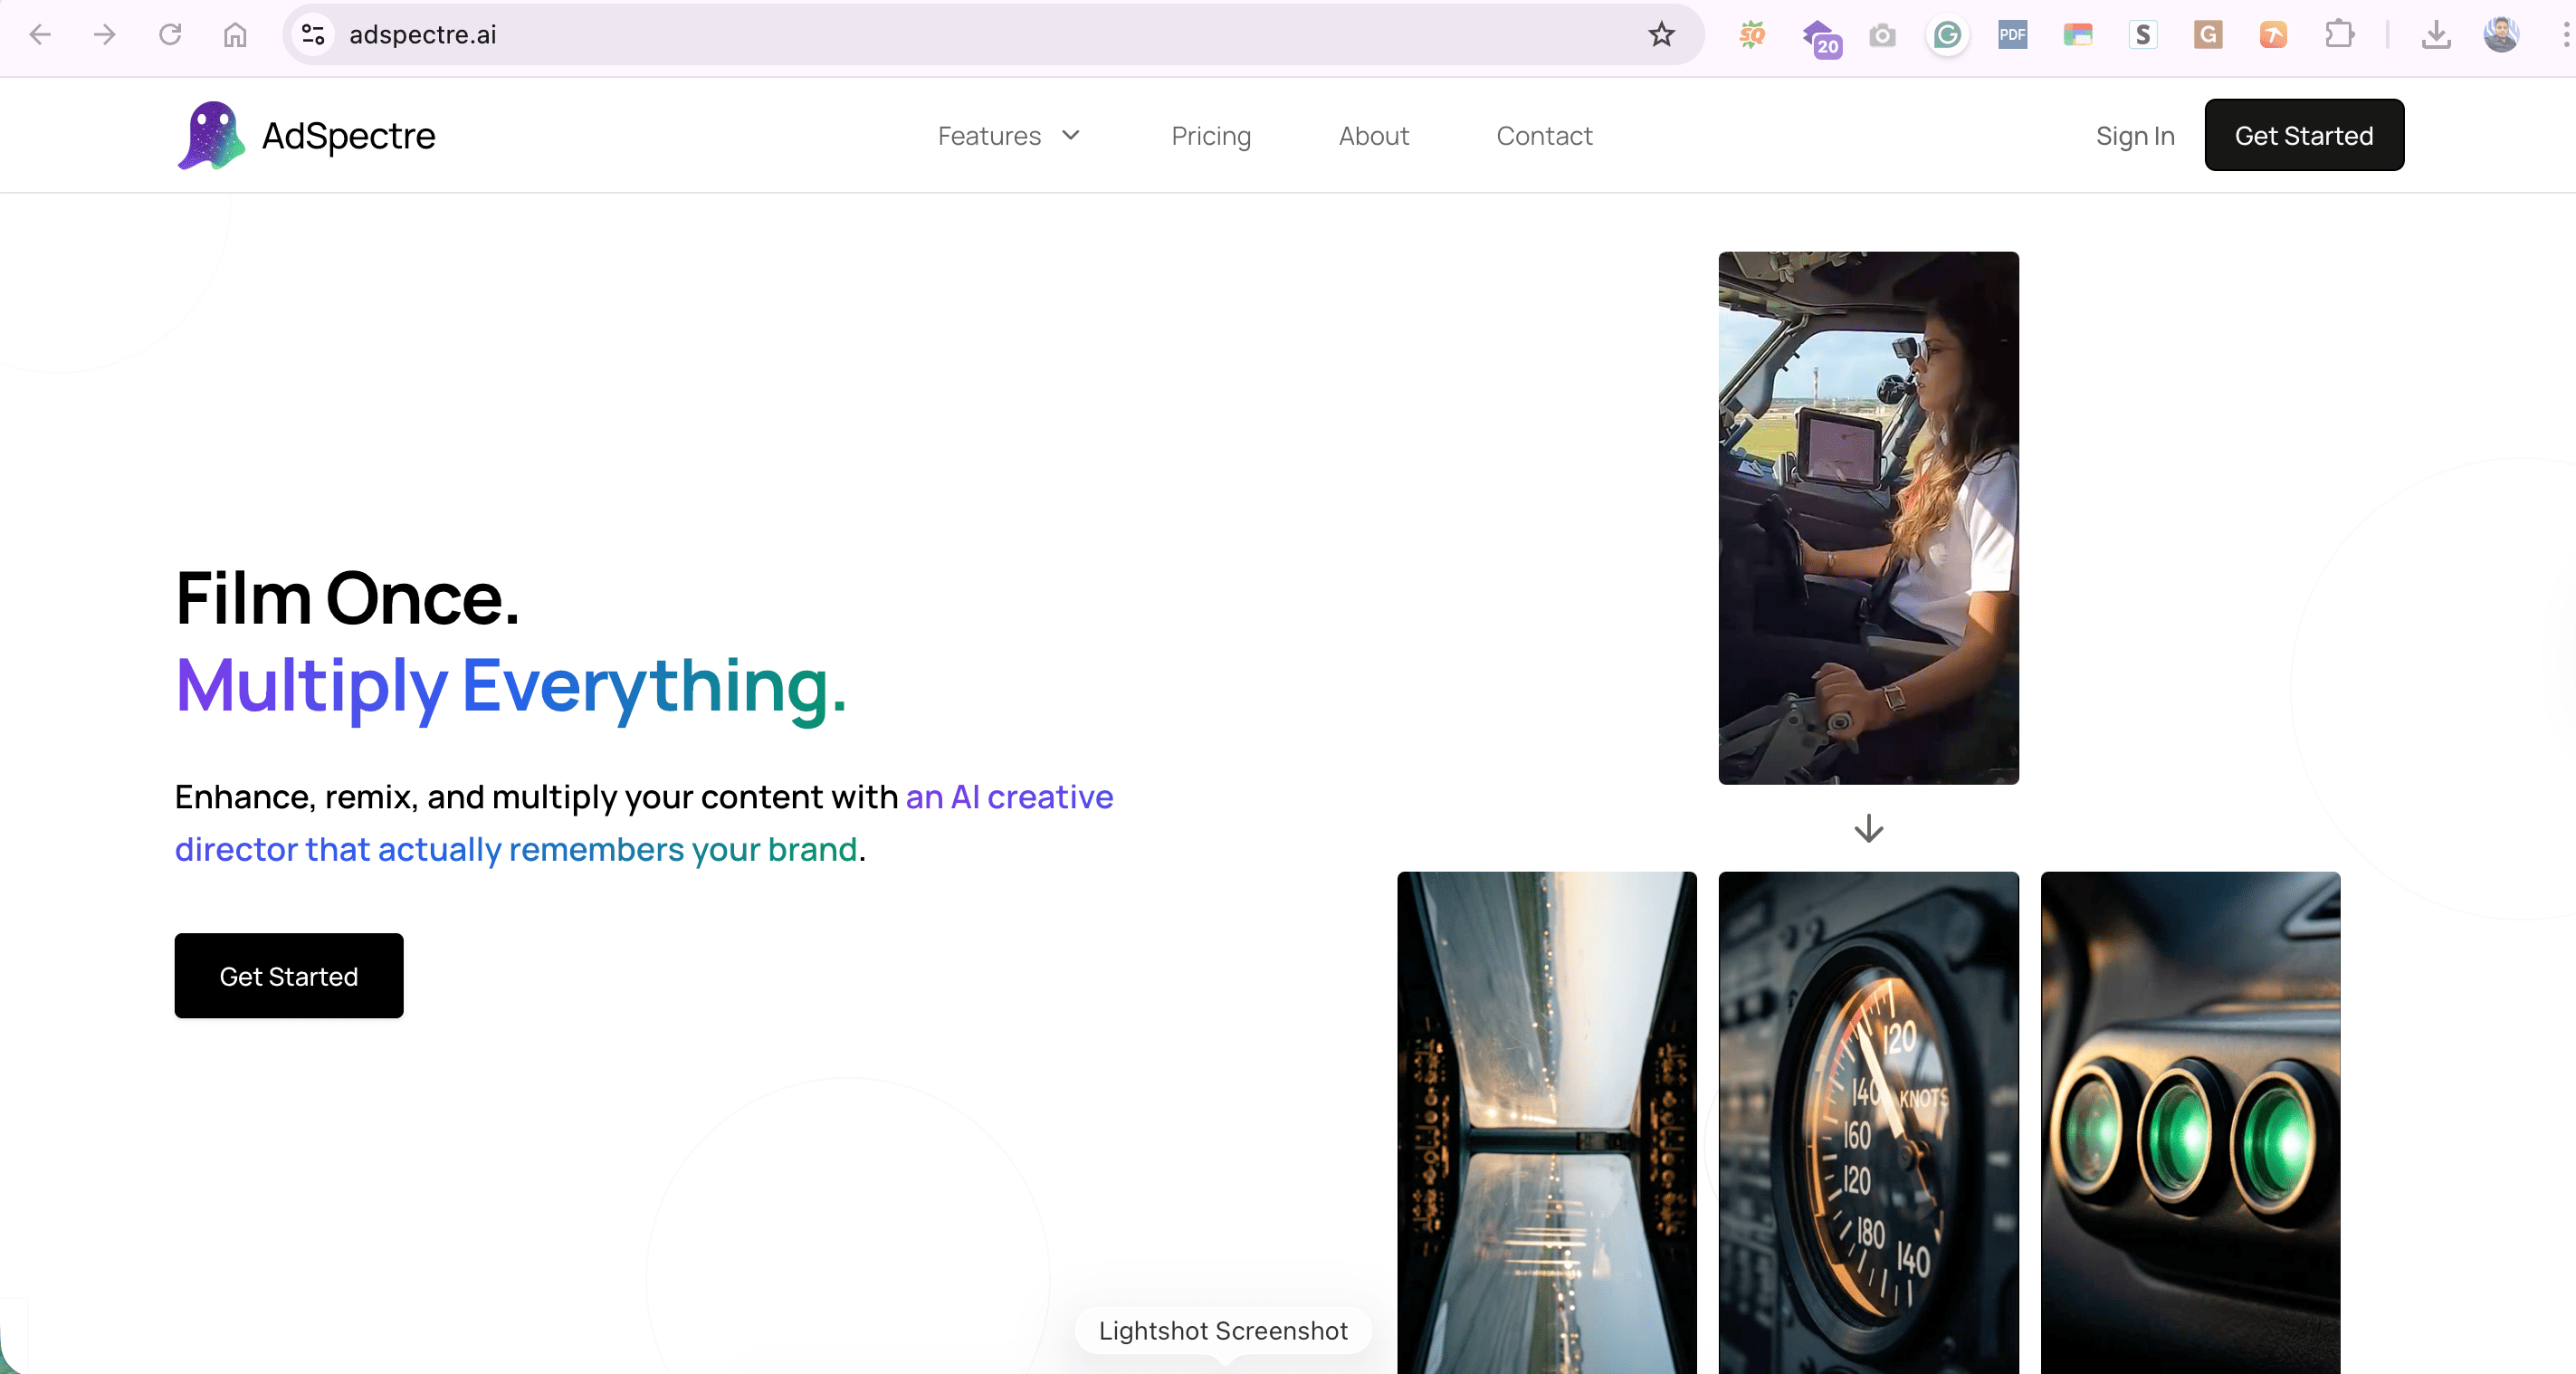Go to the Pricing page

[1210, 136]
